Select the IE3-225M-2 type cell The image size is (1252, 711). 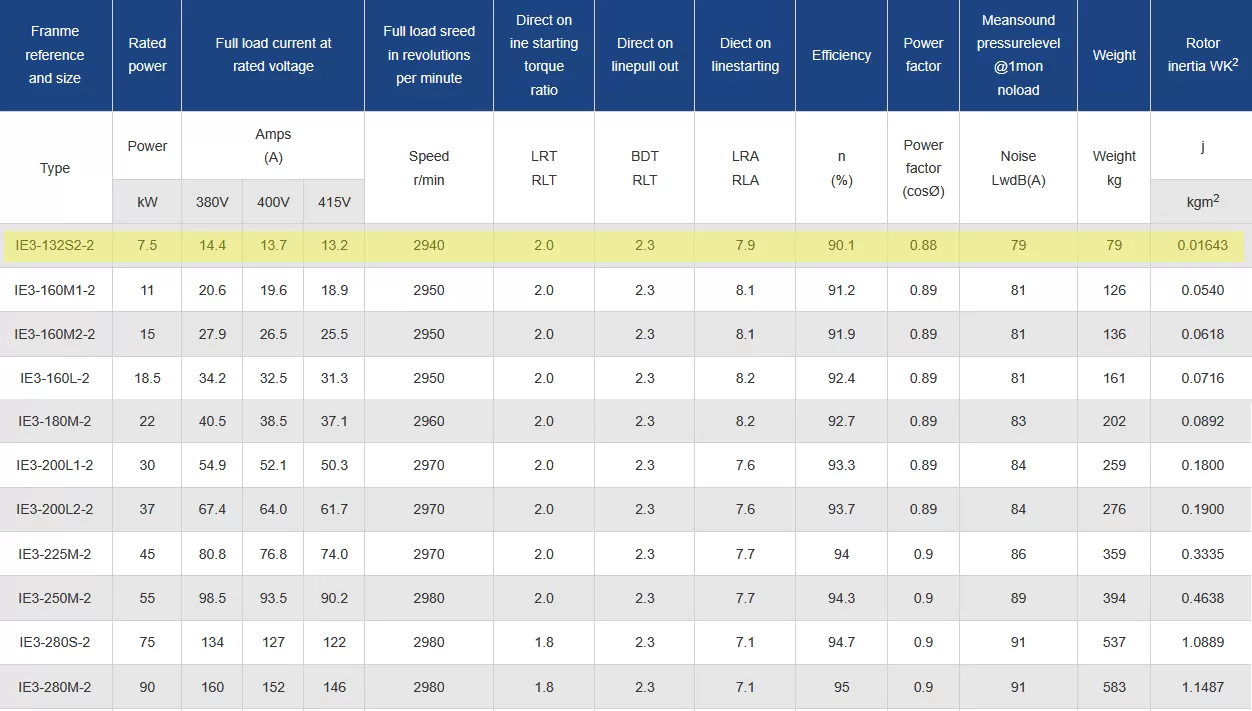(55, 554)
